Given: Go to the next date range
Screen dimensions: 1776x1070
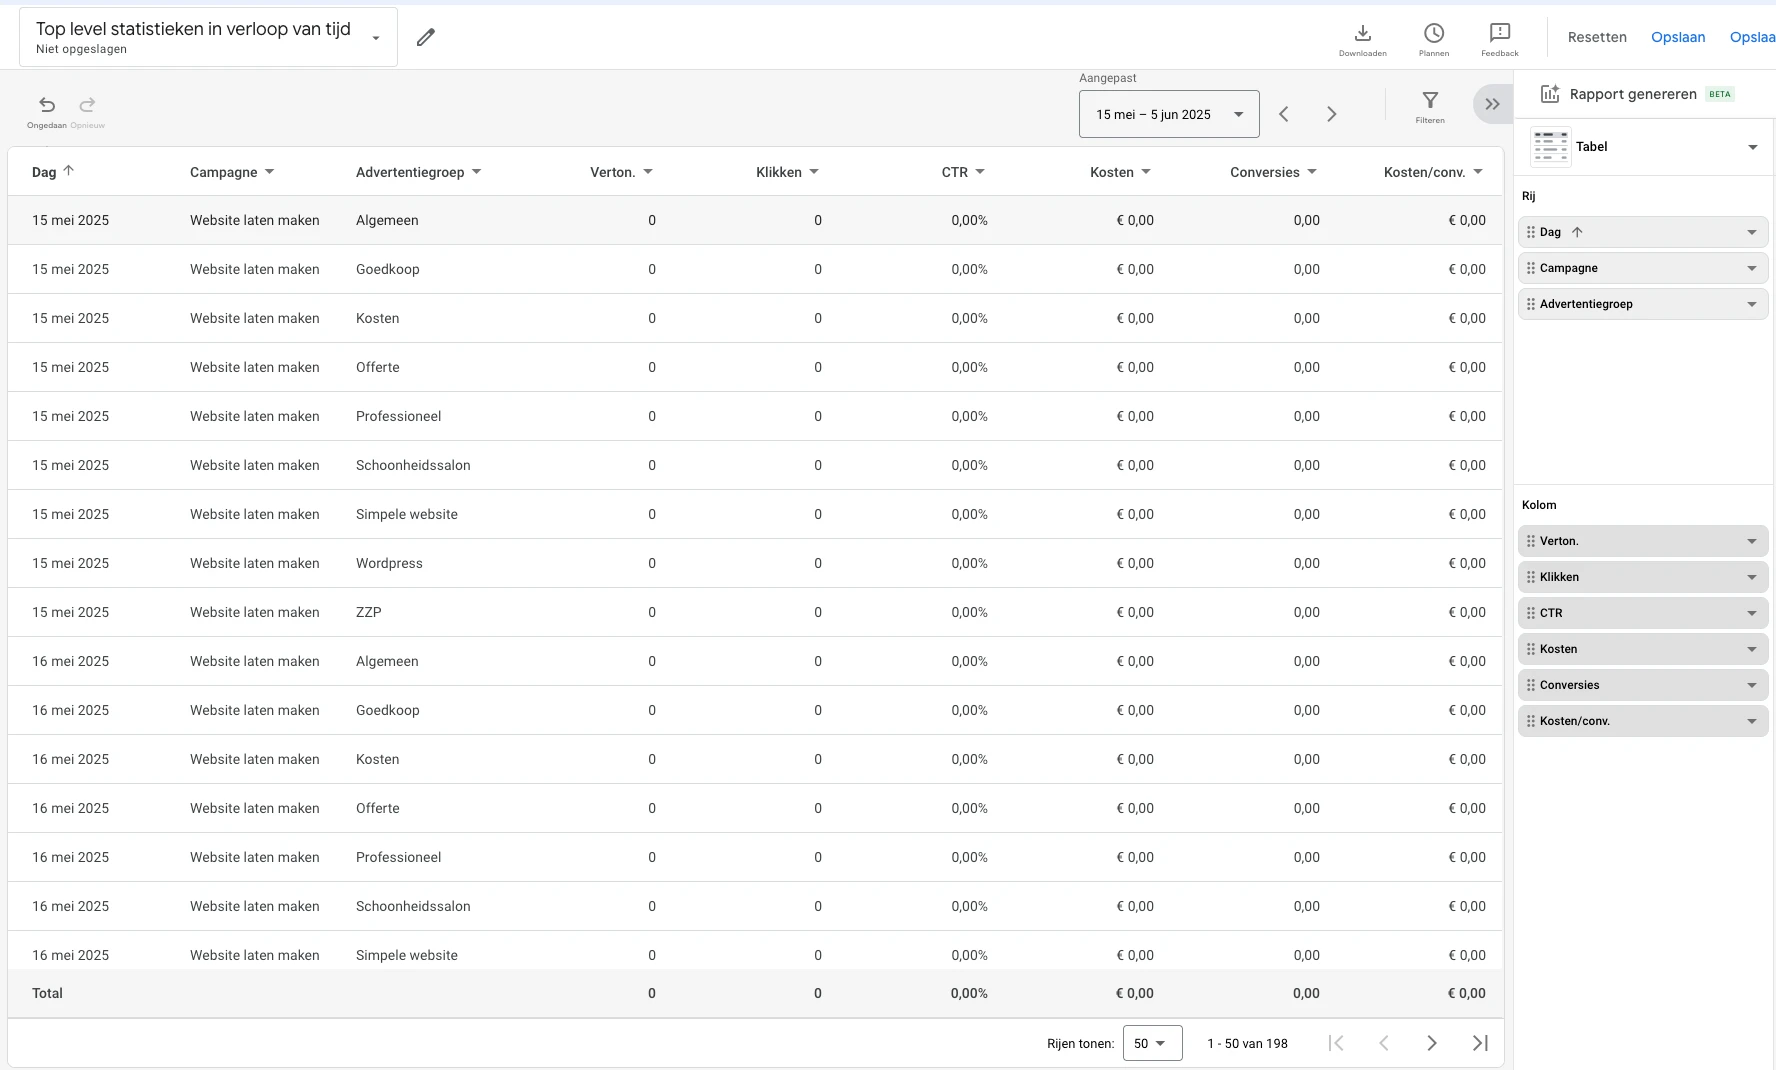Looking at the screenshot, I should 1332,114.
